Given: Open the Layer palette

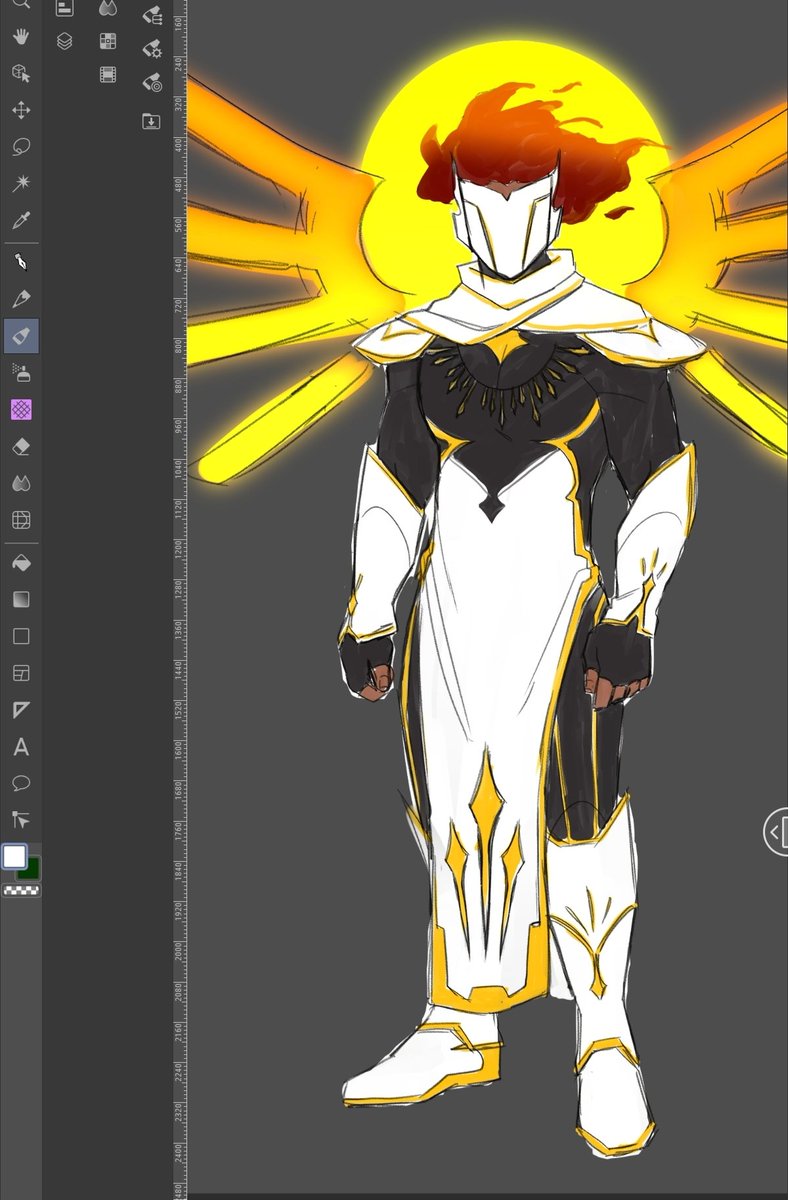Looking at the screenshot, I should [64, 42].
